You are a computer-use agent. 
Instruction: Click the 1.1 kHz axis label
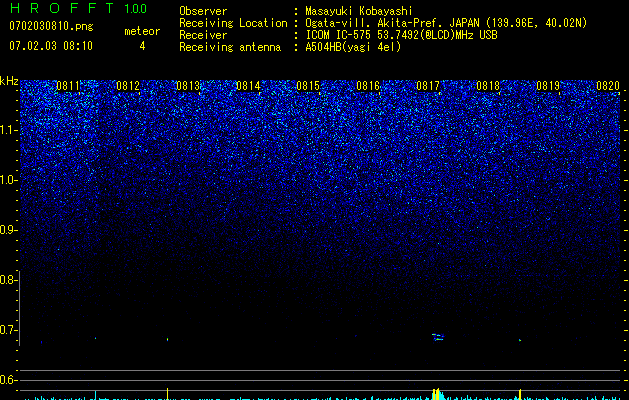(x=8, y=130)
